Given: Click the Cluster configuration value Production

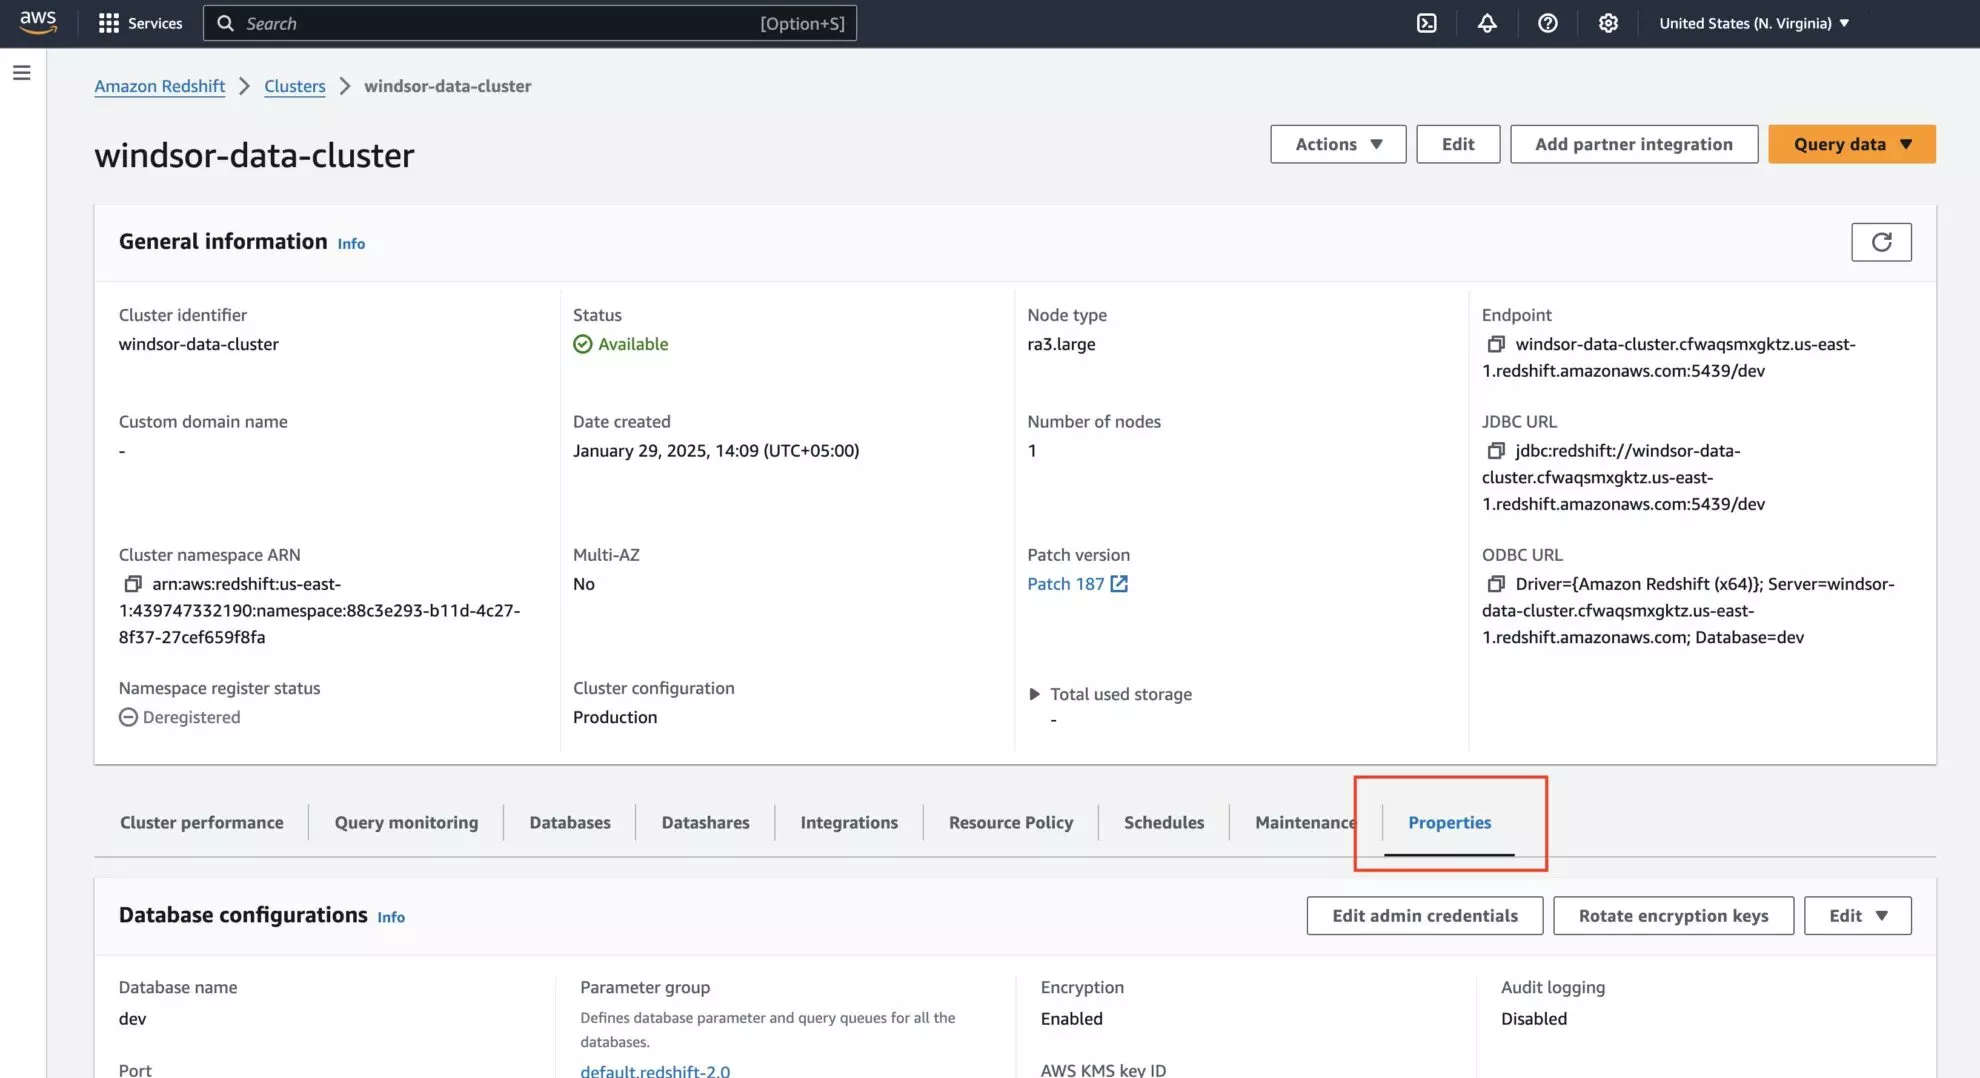Looking at the screenshot, I should click(615, 717).
